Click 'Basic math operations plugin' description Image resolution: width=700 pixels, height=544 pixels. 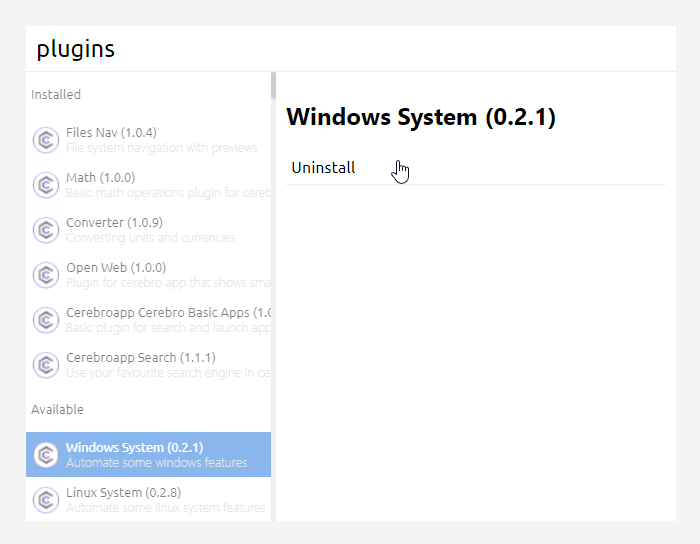click(168, 193)
